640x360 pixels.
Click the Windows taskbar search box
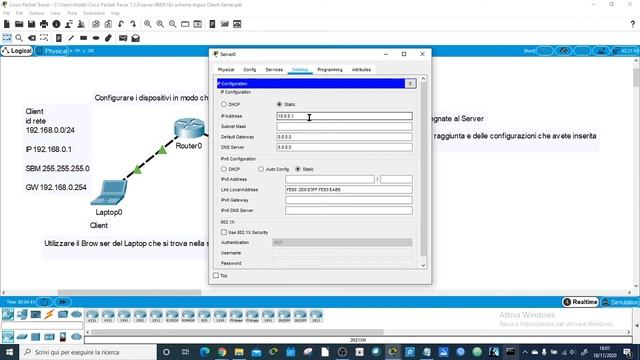[x=87, y=352]
